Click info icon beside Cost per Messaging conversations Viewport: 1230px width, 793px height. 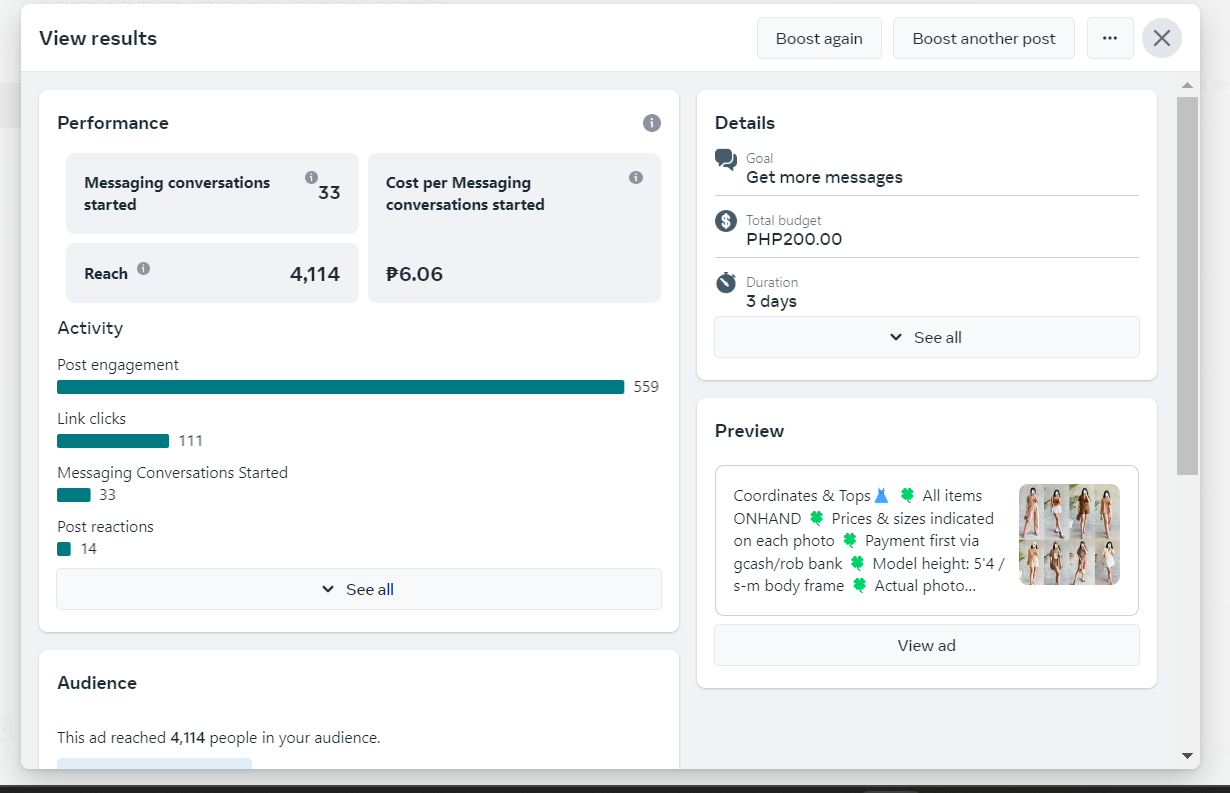[636, 177]
